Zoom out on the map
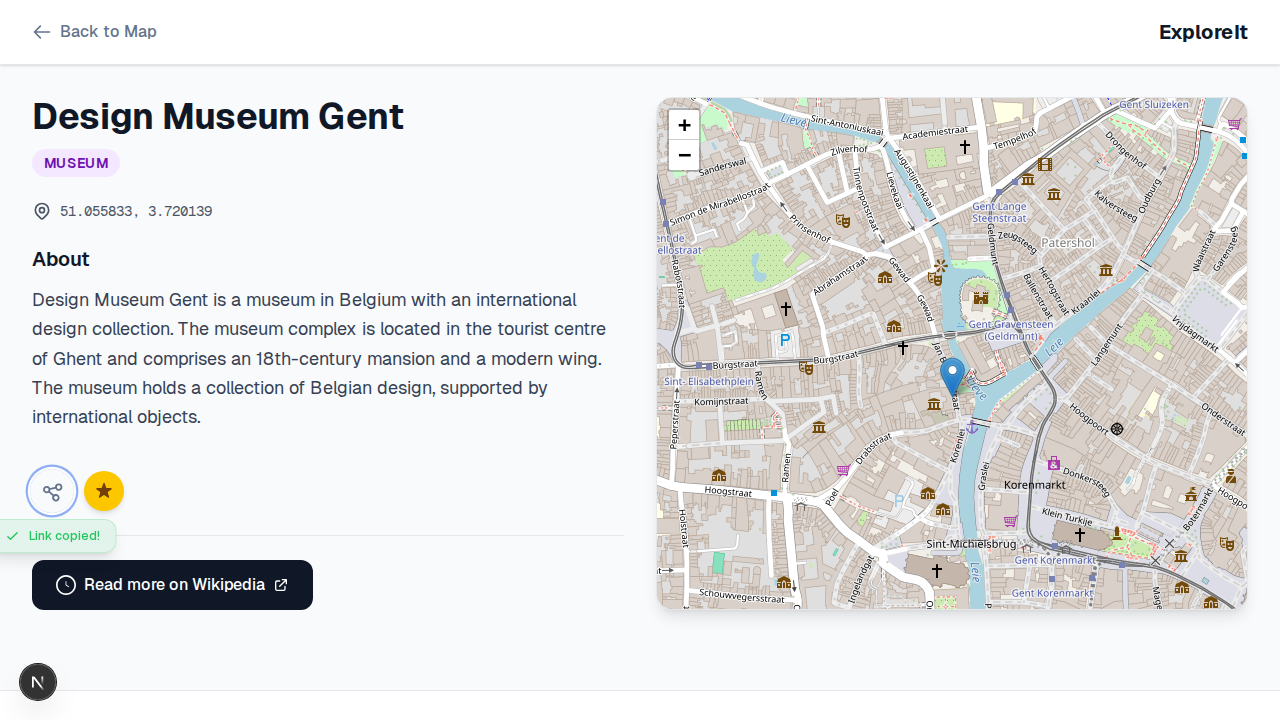1280x720 pixels. (x=684, y=155)
